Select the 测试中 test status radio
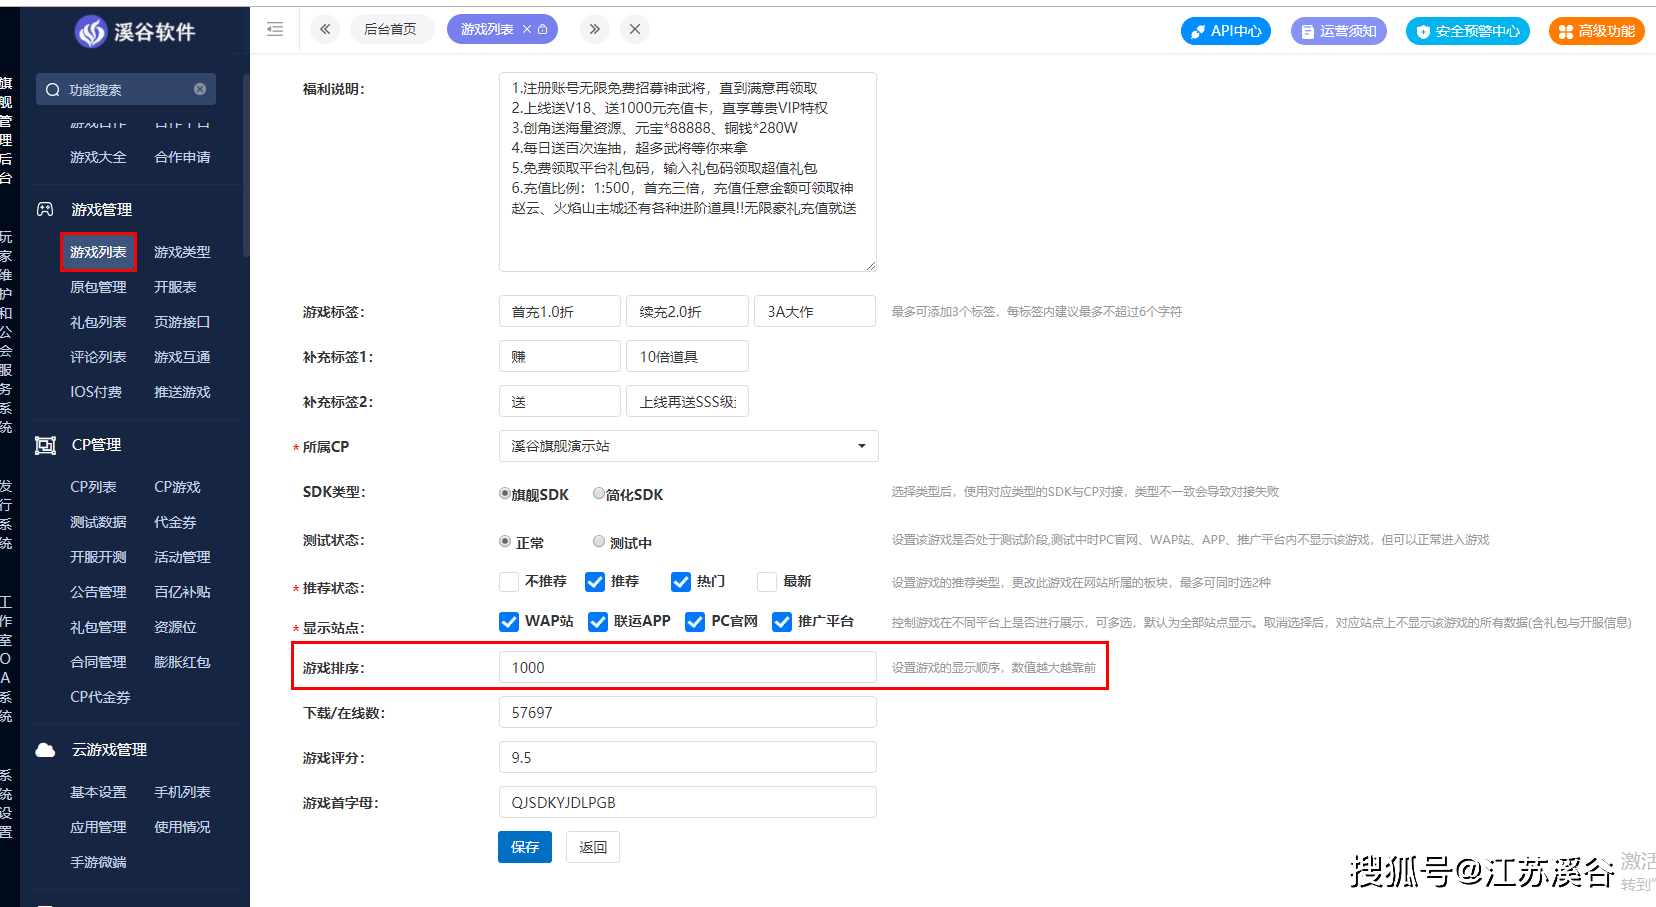1656x907 pixels. pyautogui.click(x=599, y=541)
